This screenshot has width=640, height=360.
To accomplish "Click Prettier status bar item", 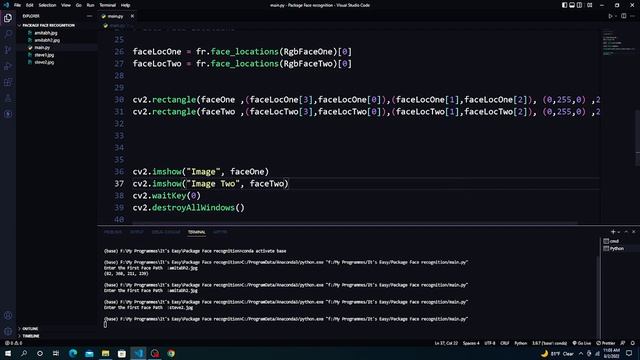I will pyautogui.click(x=606, y=343).
